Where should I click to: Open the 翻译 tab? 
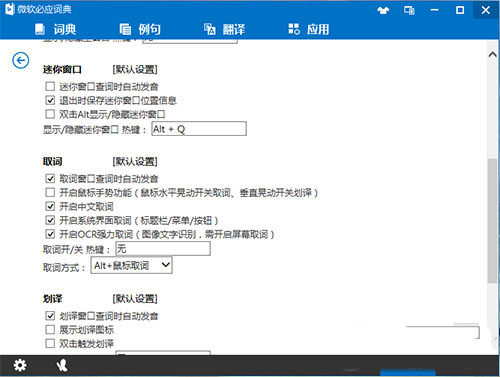tap(224, 29)
